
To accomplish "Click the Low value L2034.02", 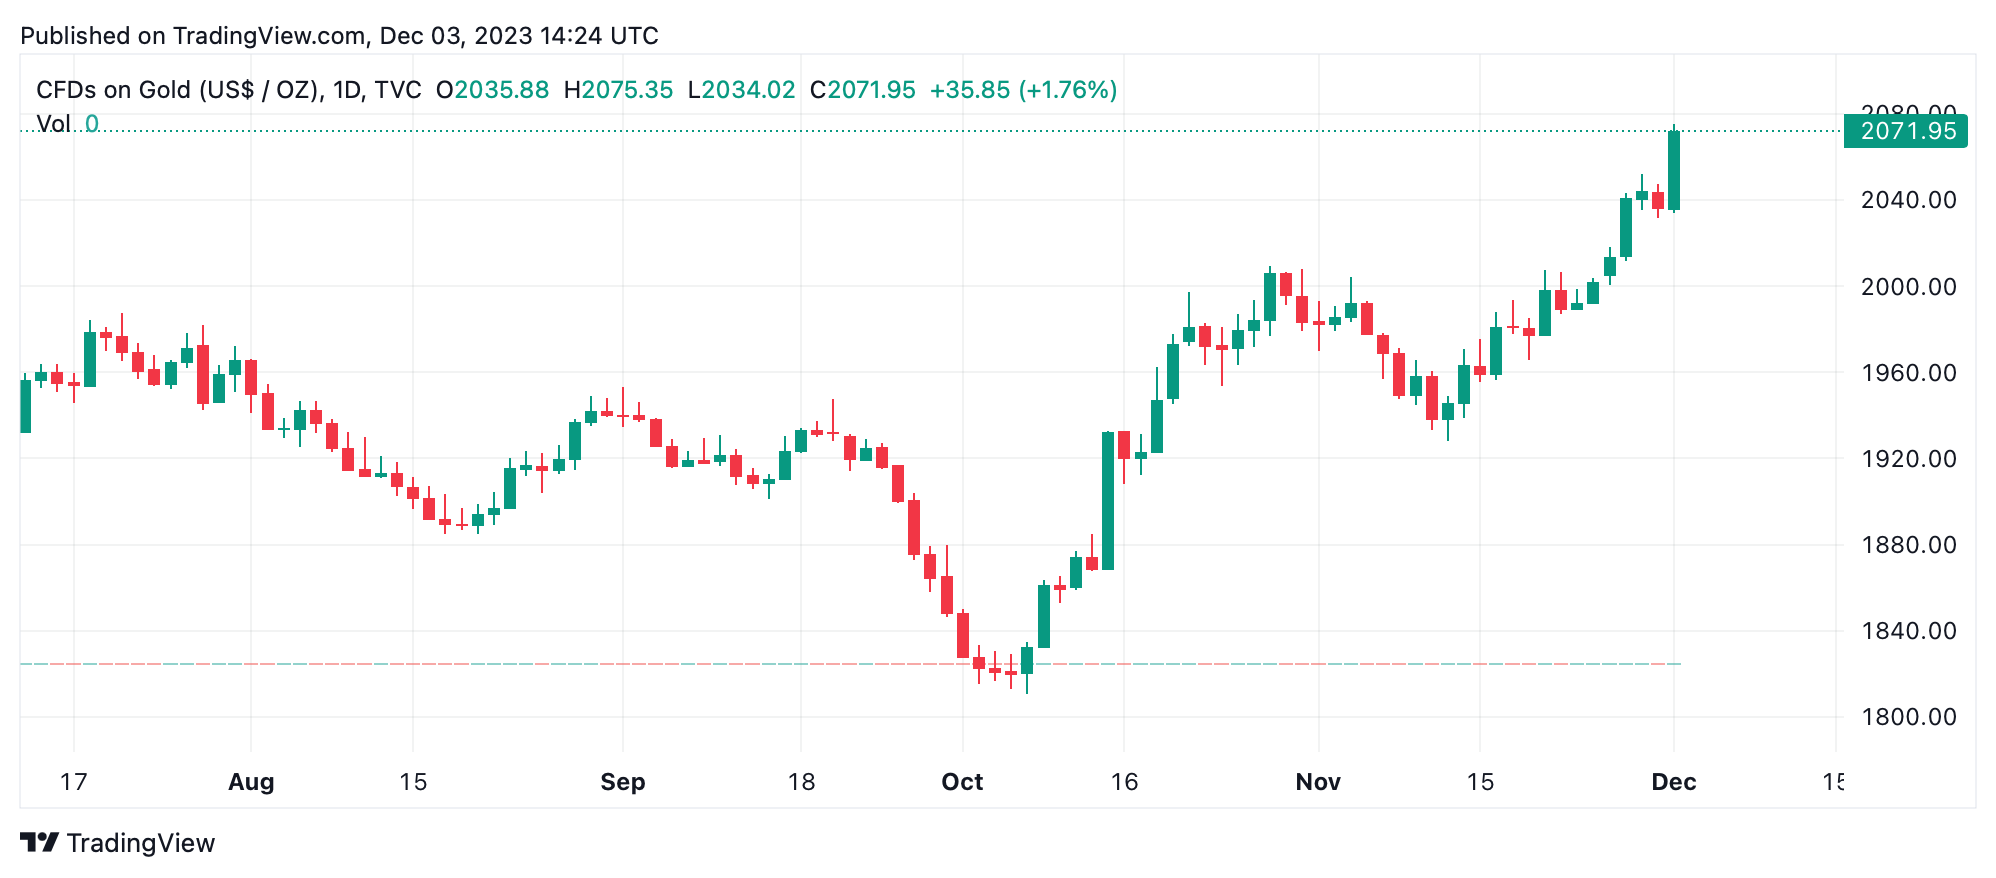I will (741, 90).
